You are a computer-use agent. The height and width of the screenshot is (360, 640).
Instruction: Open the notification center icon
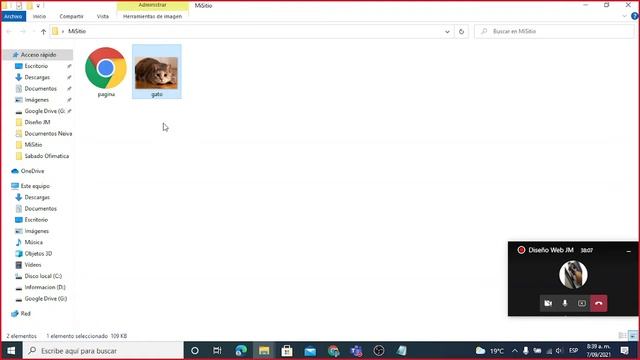tap(624, 351)
